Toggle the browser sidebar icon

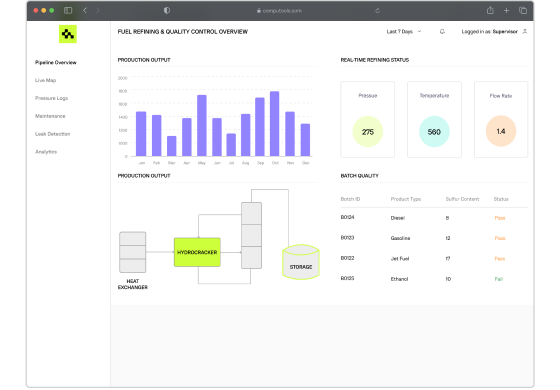(68, 10)
